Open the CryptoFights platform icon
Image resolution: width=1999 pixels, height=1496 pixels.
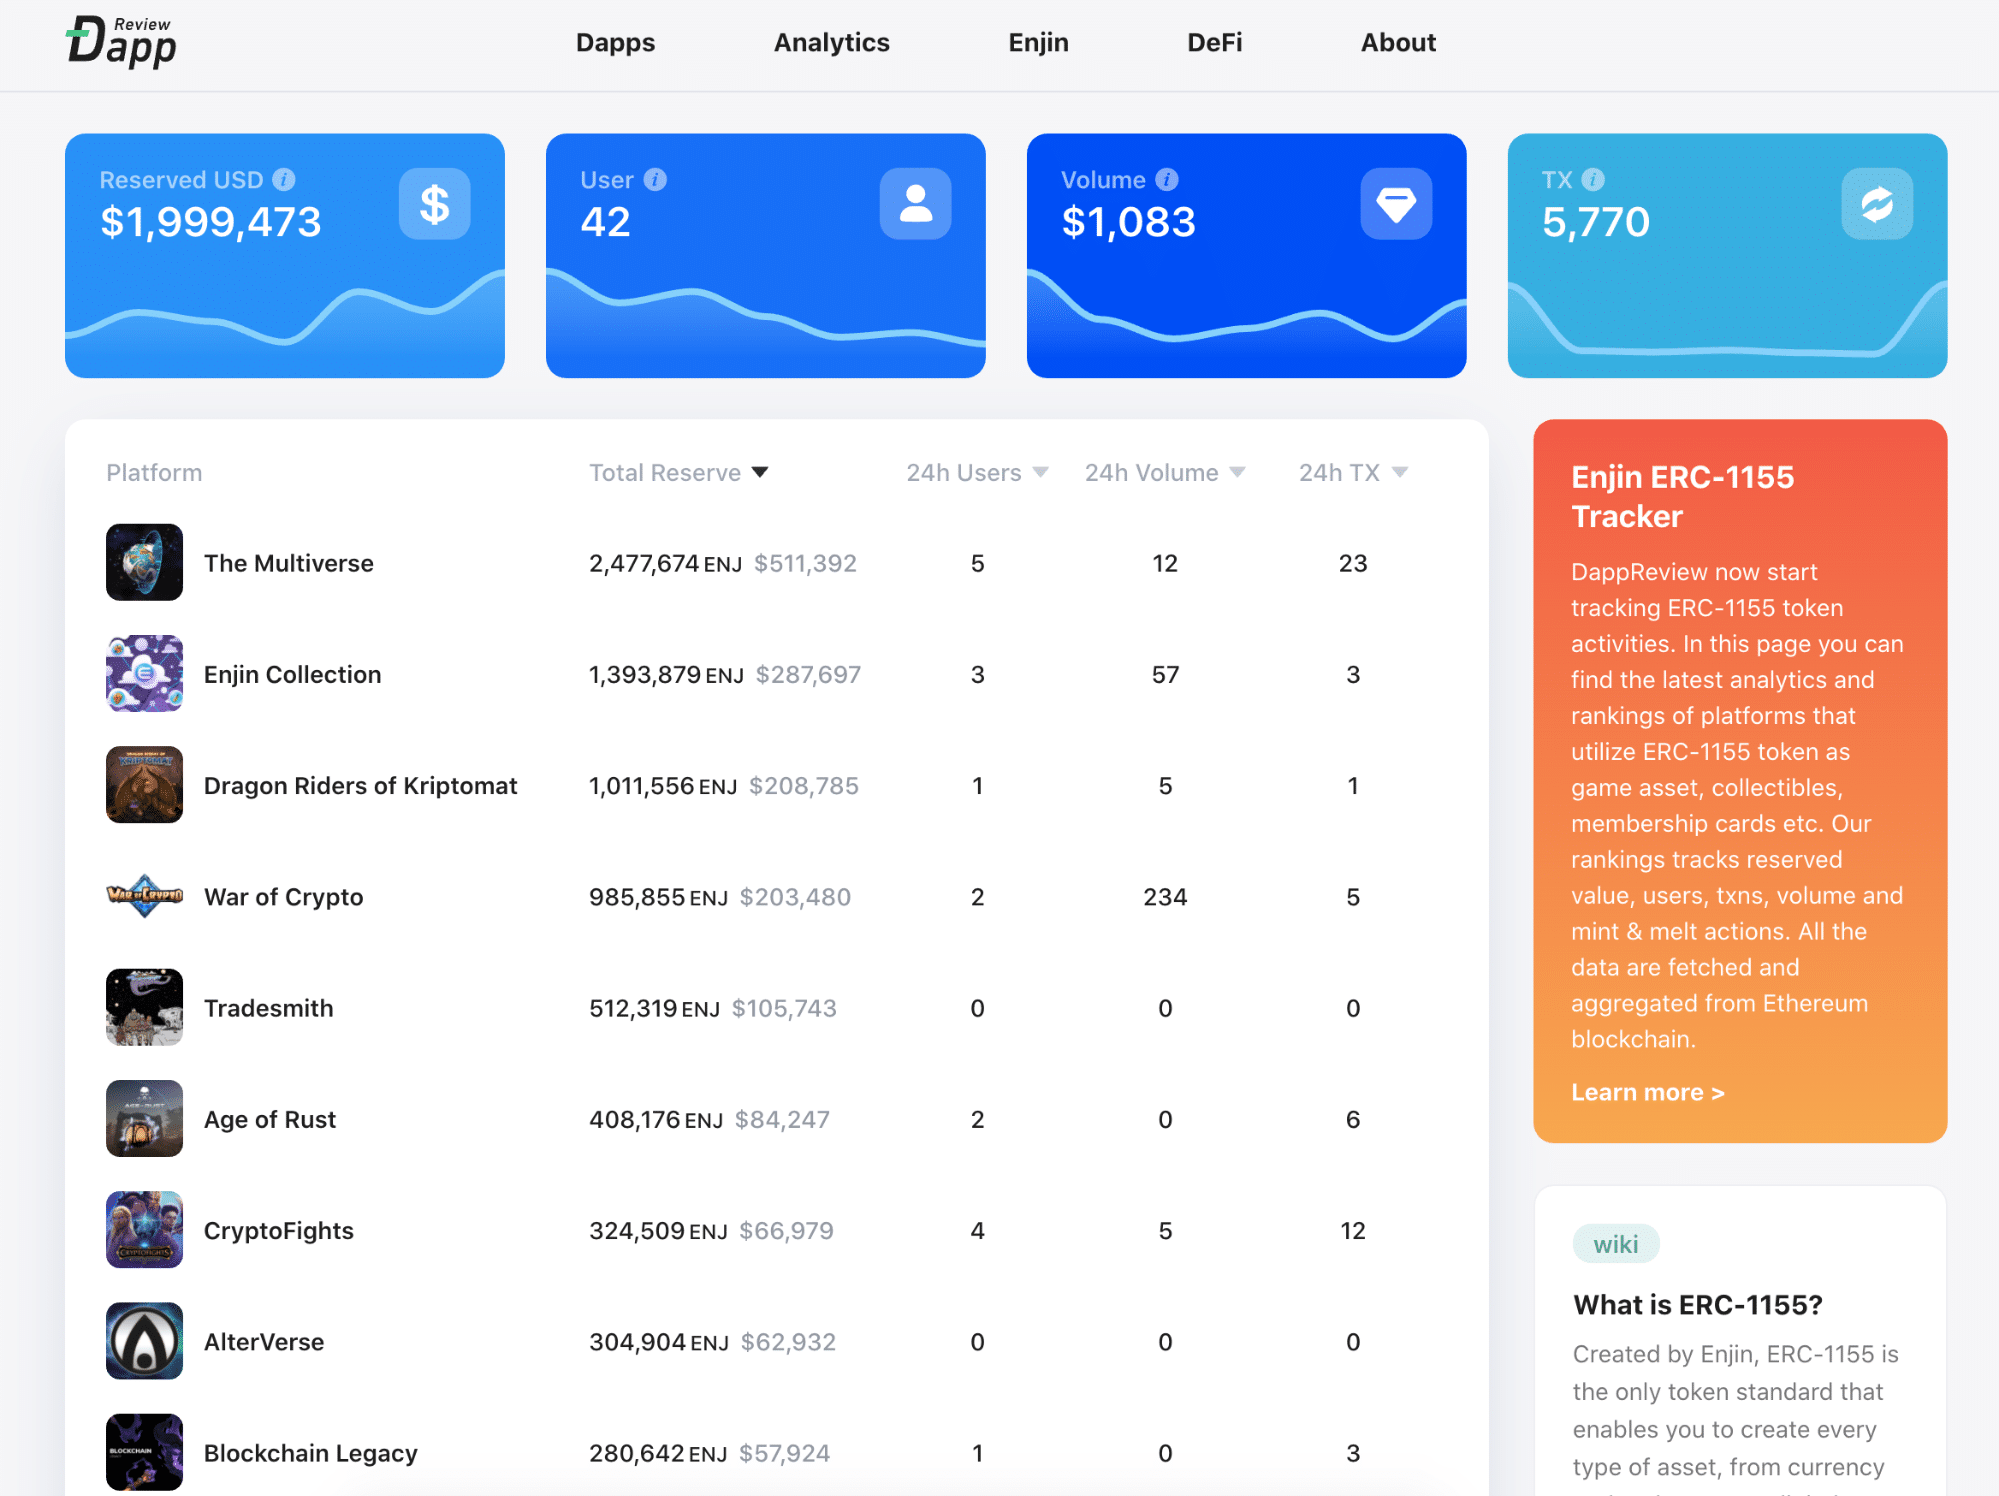click(145, 1230)
